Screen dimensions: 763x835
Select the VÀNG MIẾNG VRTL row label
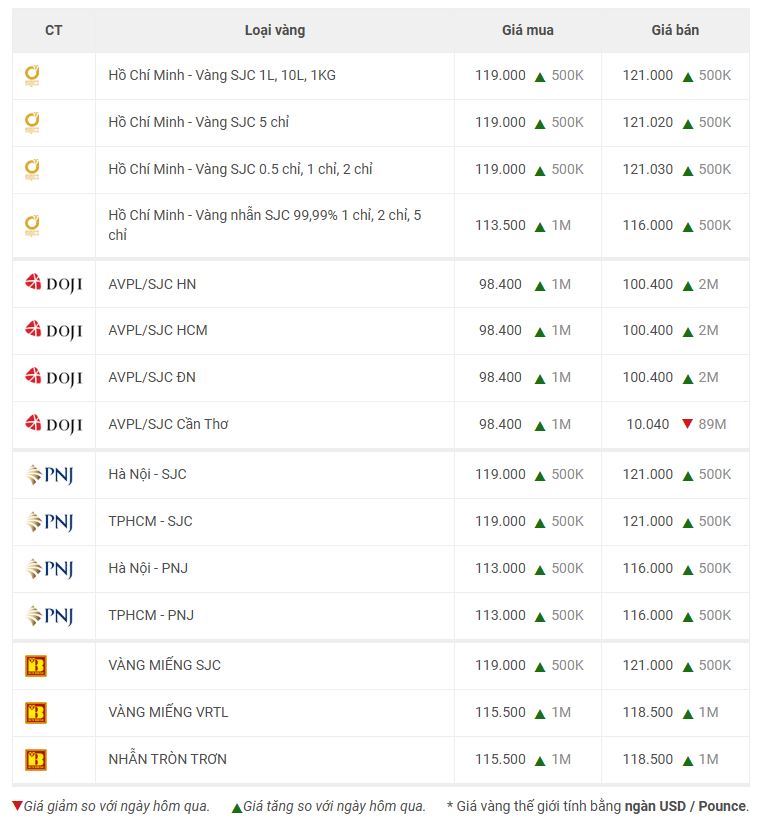click(x=168, y=712)
